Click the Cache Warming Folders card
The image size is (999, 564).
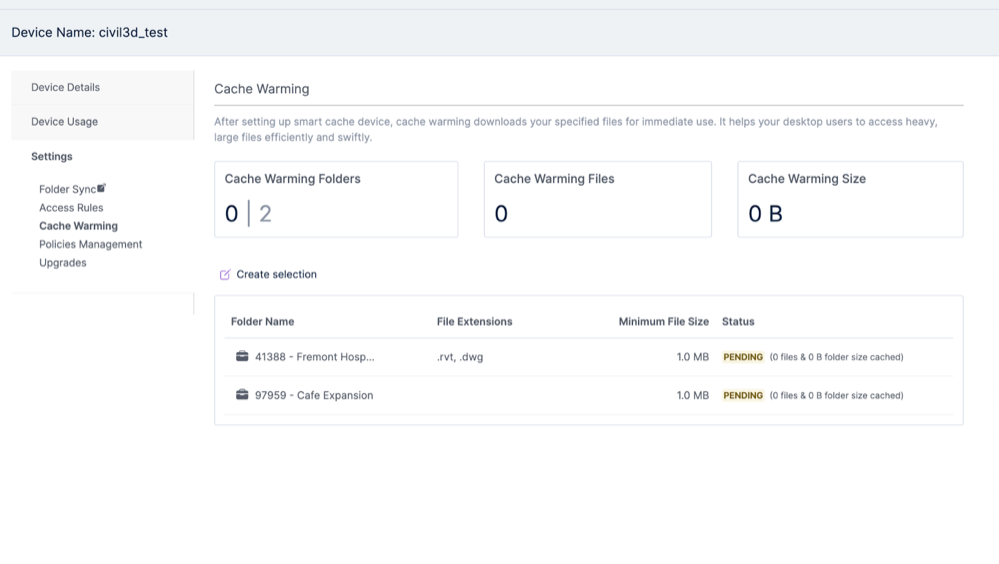coord(336,199)
